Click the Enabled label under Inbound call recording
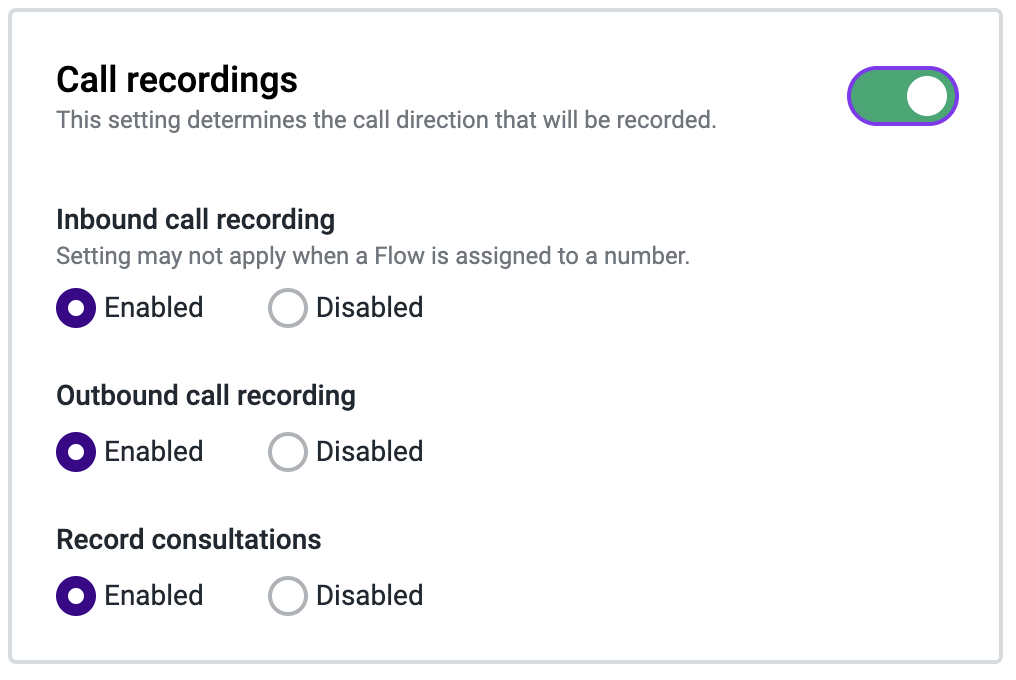The width and height of the screenshot is (1016, 680). [153, 308]
